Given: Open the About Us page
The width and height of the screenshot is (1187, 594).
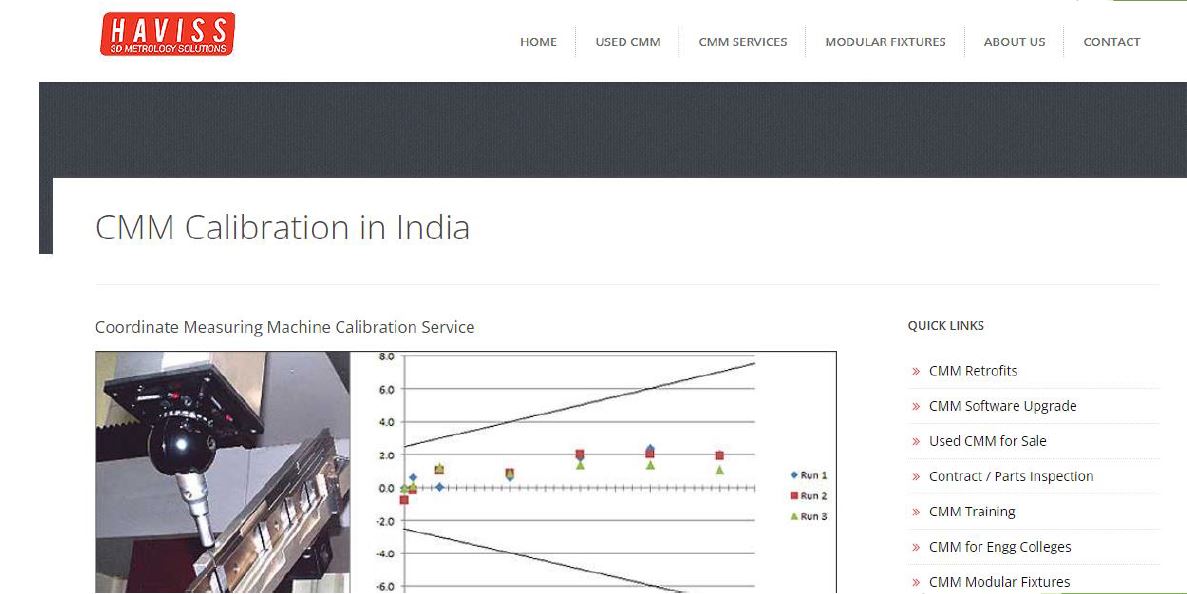Looking at the screenshot, I should (x=1014, y=42).
